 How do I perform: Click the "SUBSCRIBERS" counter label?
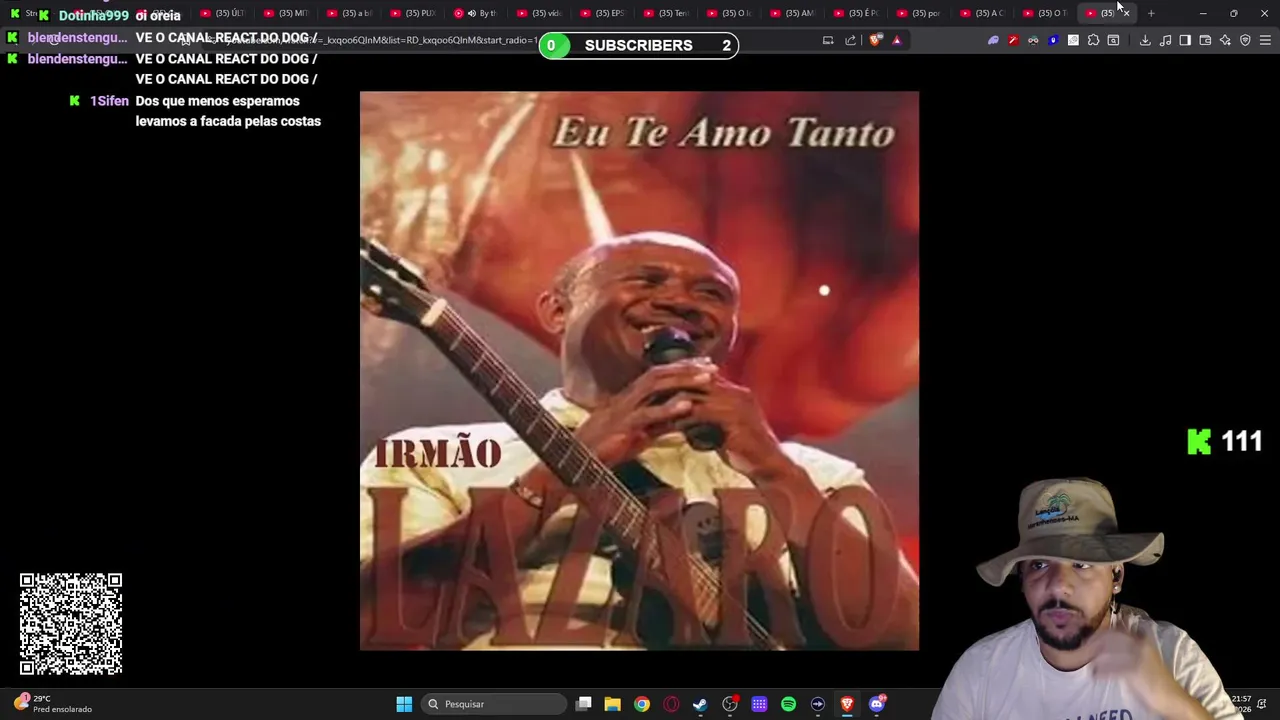638,45
